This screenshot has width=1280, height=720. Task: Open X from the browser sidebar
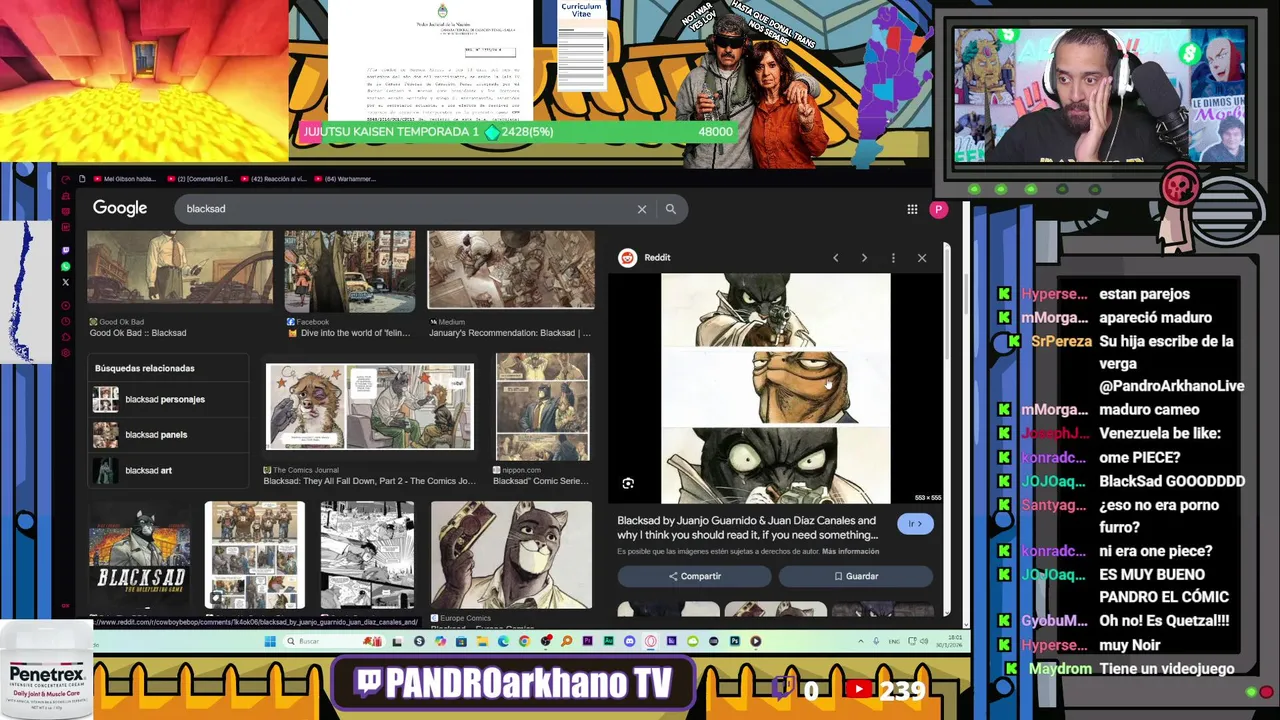[66, 283]
